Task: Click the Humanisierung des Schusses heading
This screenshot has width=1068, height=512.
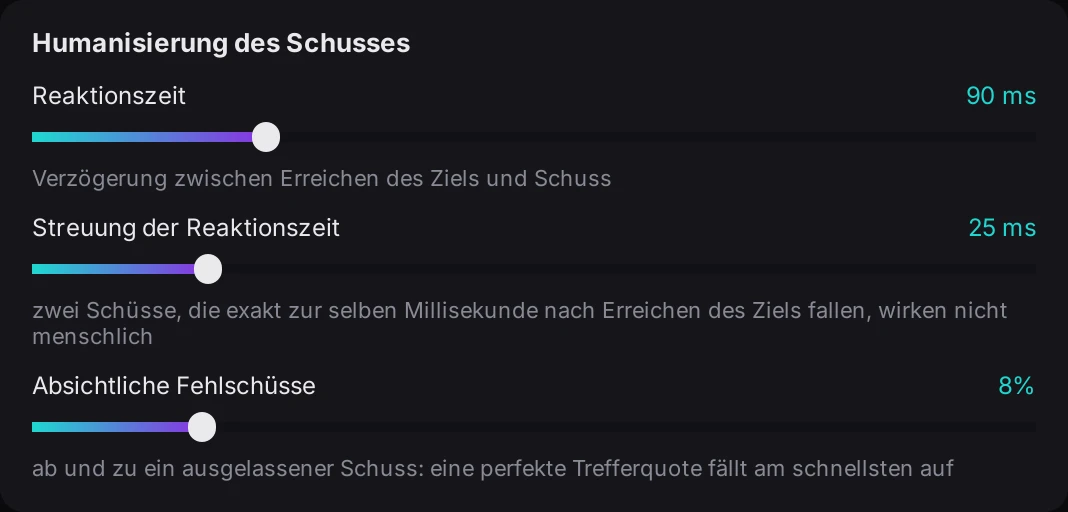Action: 221,44
